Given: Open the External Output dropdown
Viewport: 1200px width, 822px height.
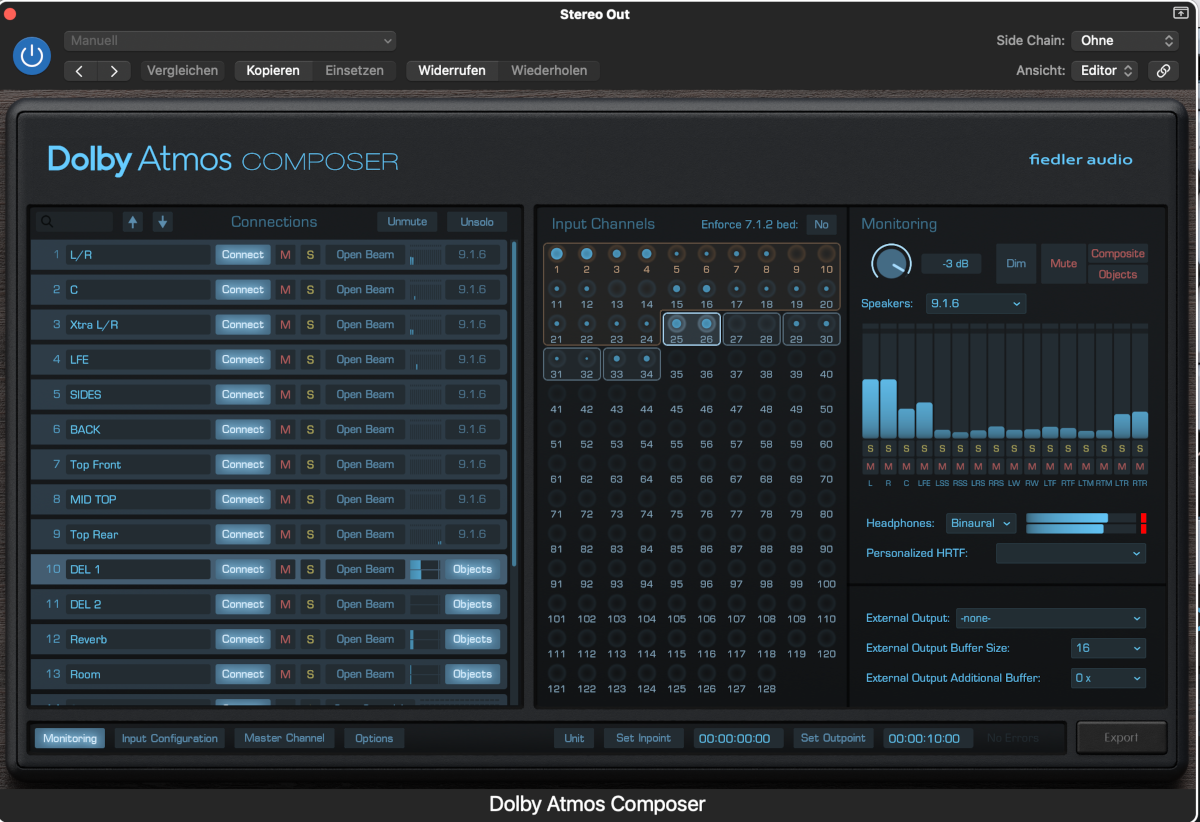Looking at the screenshot, I should [x=1051, y=619].
